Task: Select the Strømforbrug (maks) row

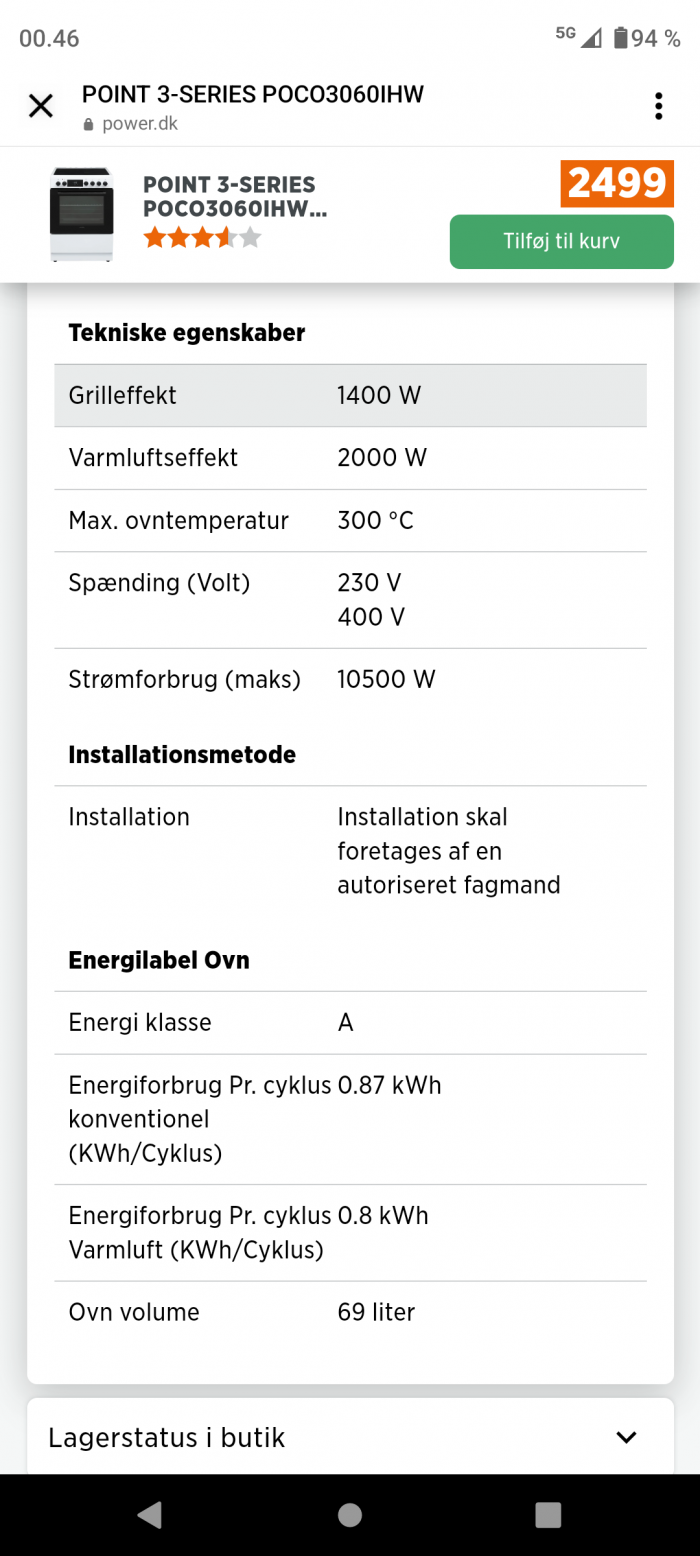Action: 350,680
